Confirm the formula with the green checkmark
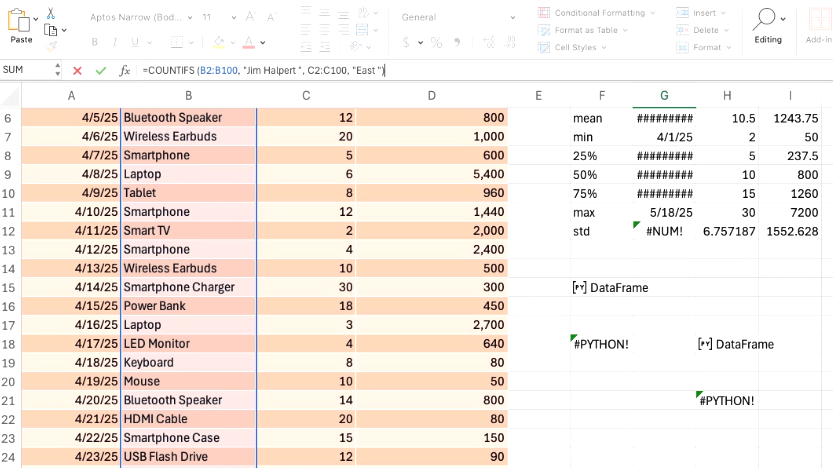 tap(101, 70)
